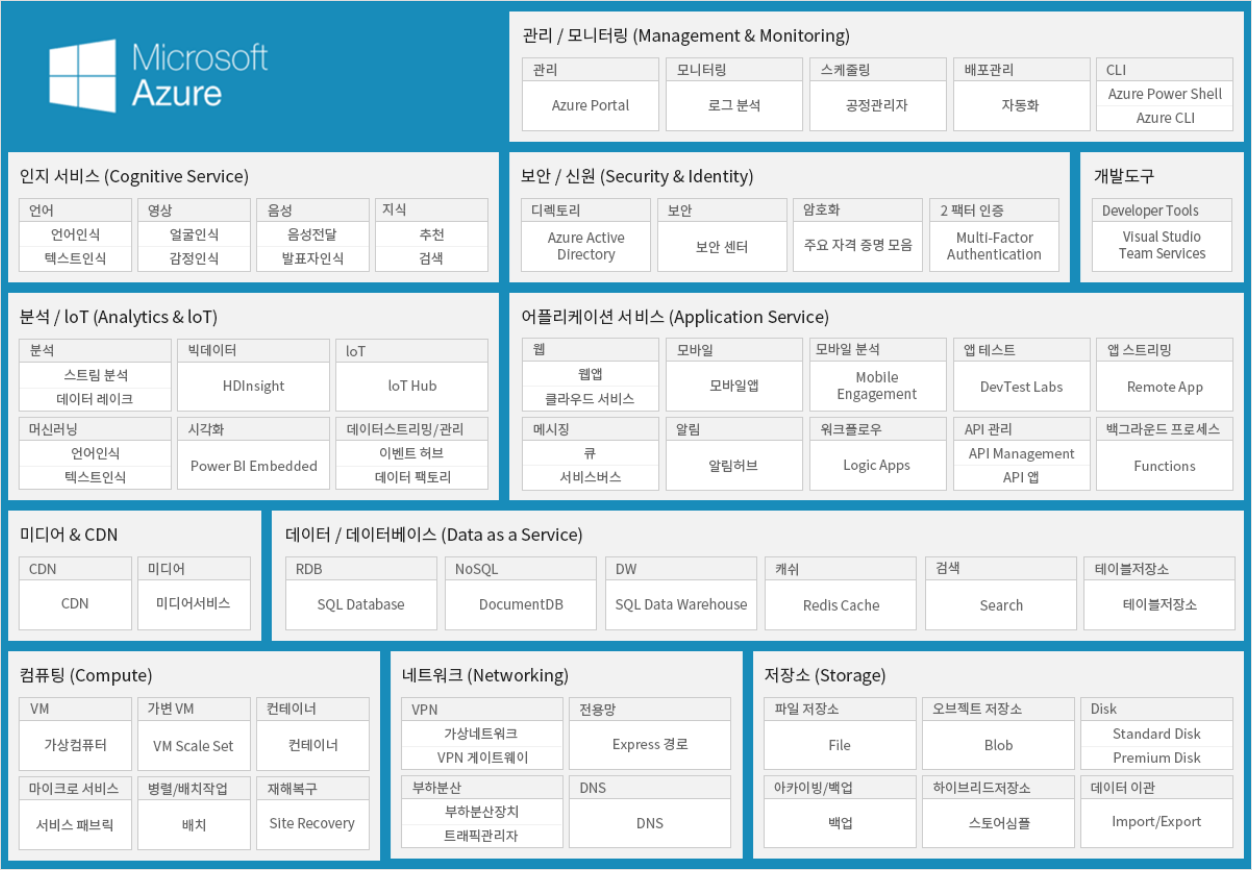Select Power BI Embedded box
The height and width of the screenshot is (870, 1252).
tap(253, 466)
